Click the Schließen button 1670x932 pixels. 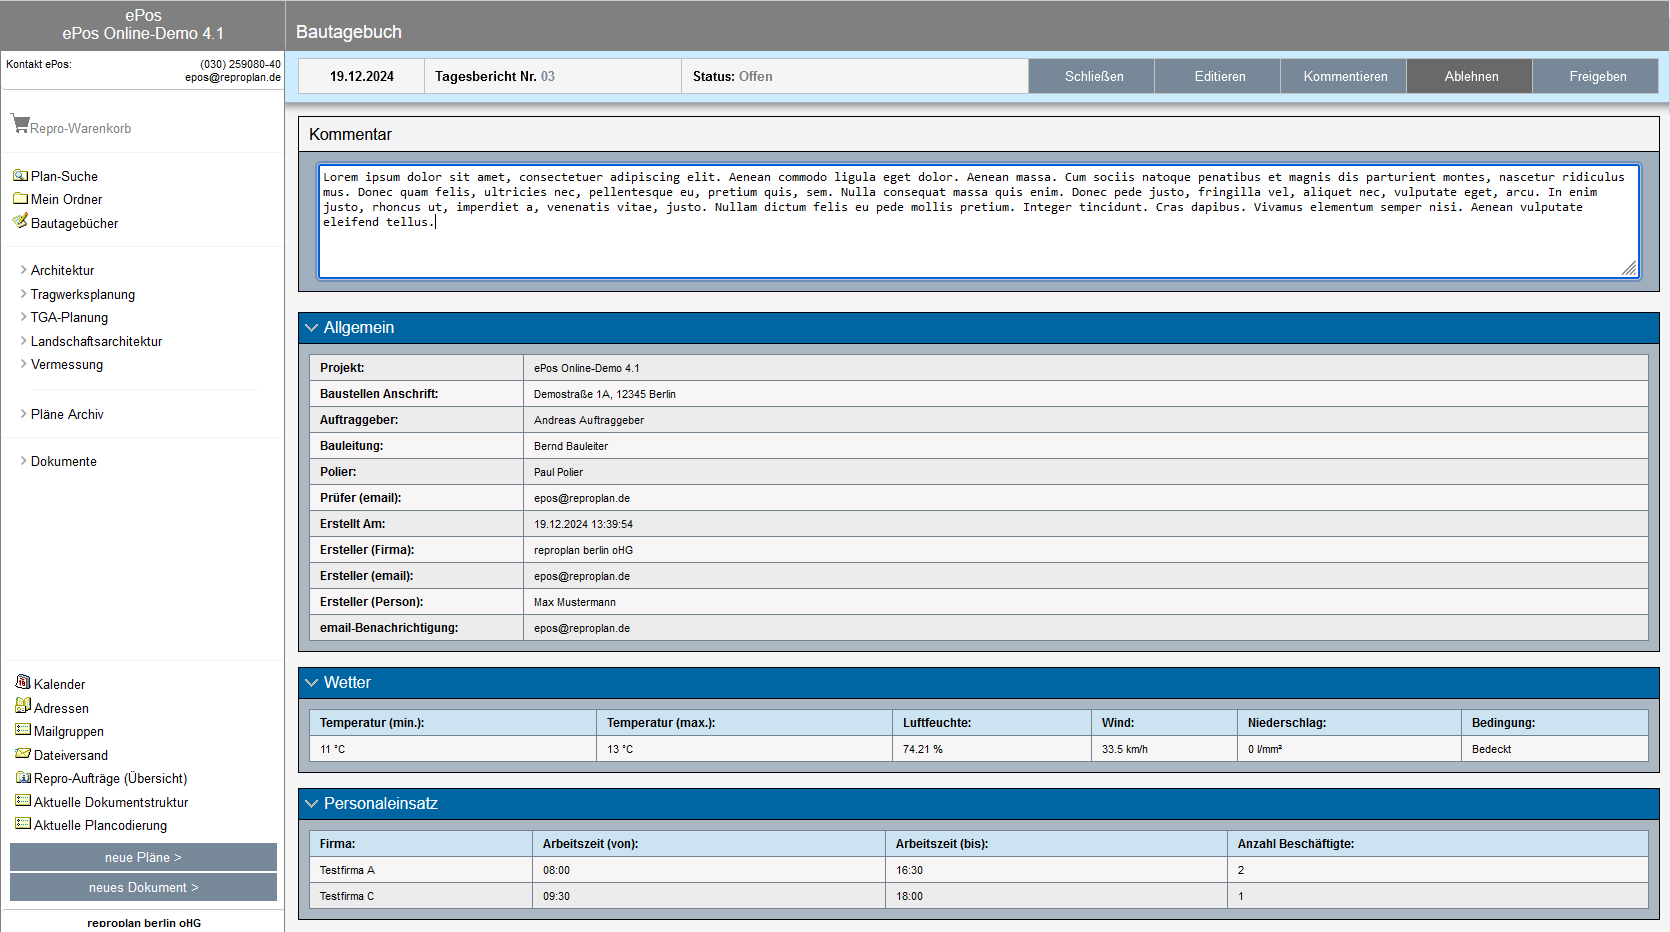[1092, 76]
